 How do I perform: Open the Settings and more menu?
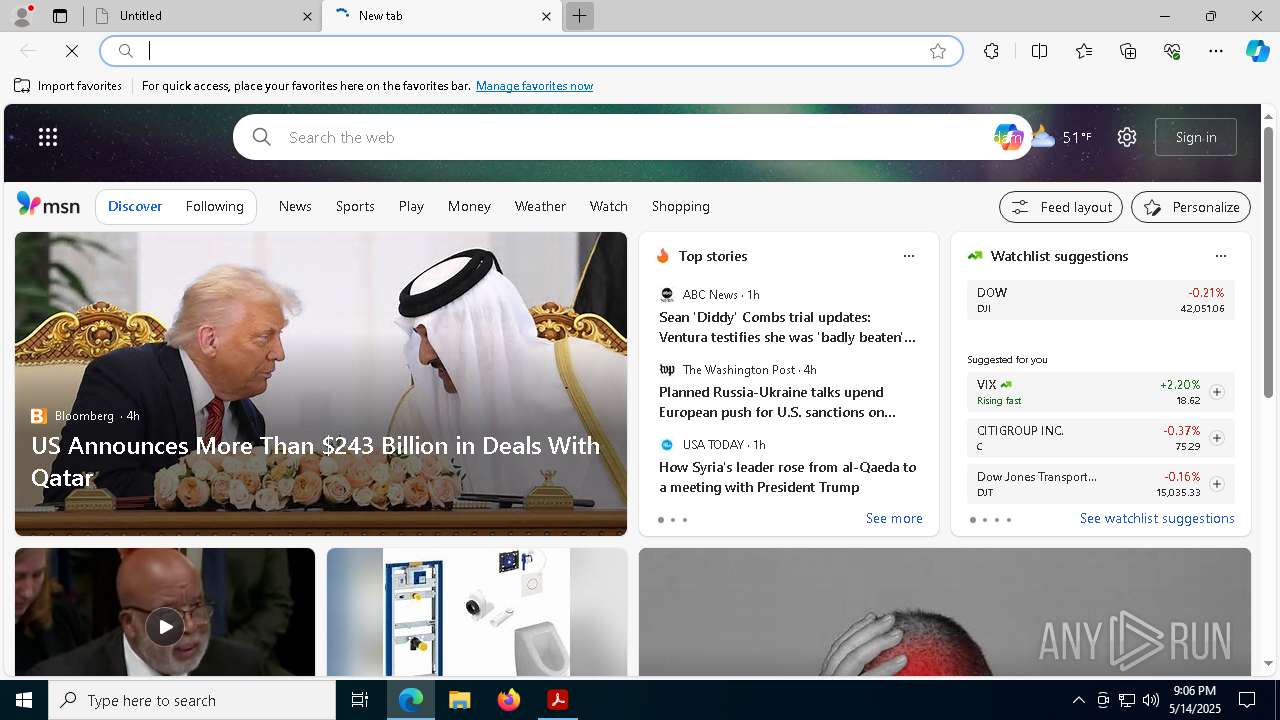tap(1216, 51)
